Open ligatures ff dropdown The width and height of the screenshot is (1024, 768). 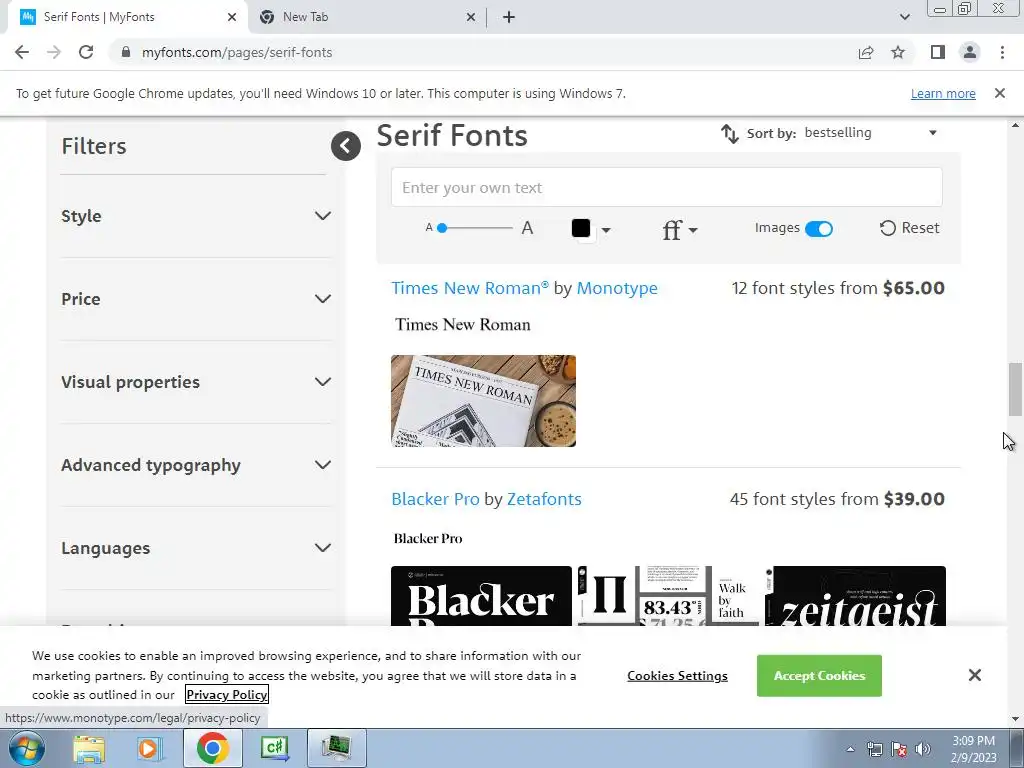click(679, 230)
